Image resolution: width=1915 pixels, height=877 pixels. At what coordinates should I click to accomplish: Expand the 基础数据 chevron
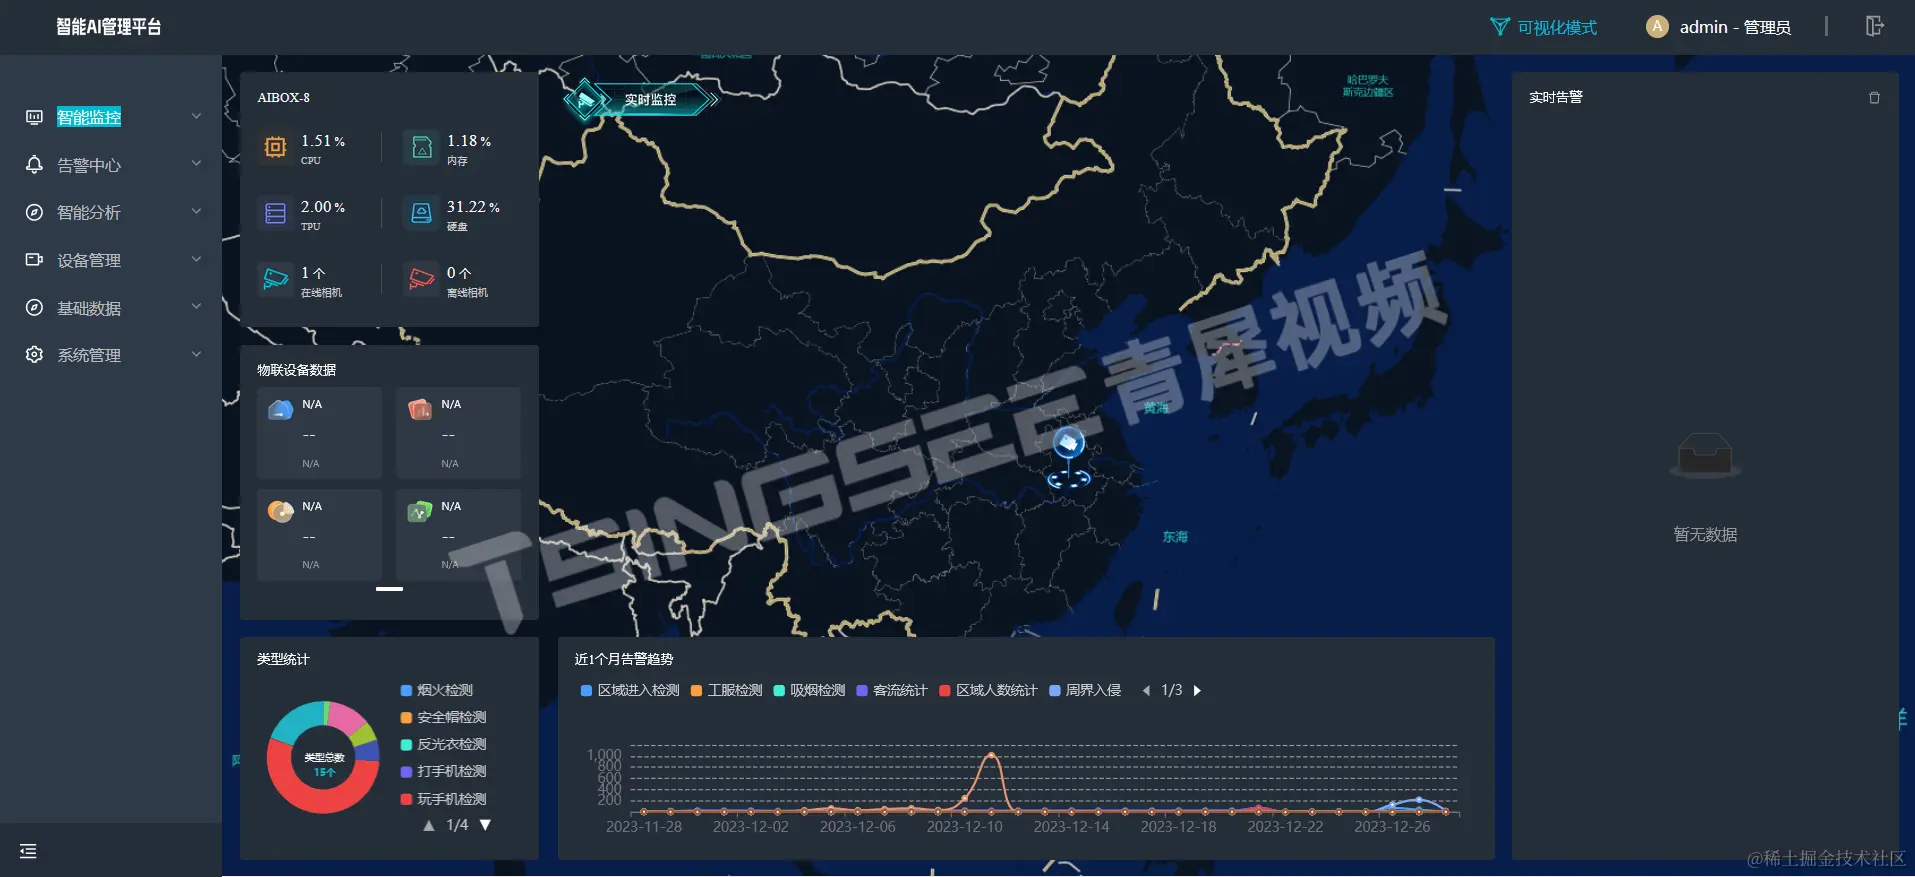pyautogui.click(x=197, y=306)
